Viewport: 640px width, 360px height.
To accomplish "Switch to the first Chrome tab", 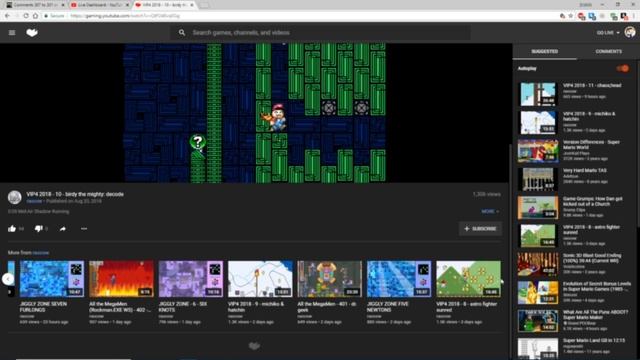I will point(36,5).
